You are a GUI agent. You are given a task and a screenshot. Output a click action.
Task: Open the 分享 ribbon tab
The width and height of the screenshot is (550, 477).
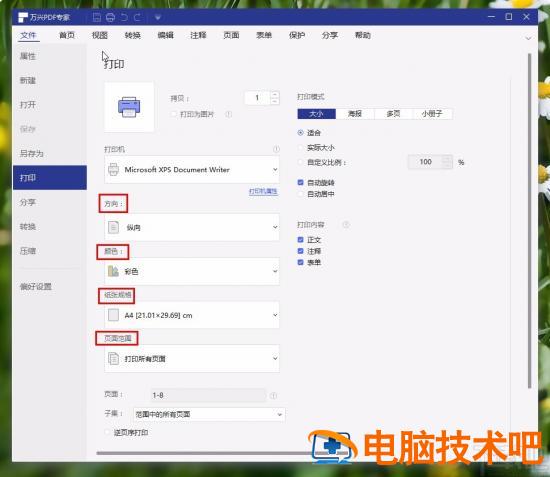[330, 35]
